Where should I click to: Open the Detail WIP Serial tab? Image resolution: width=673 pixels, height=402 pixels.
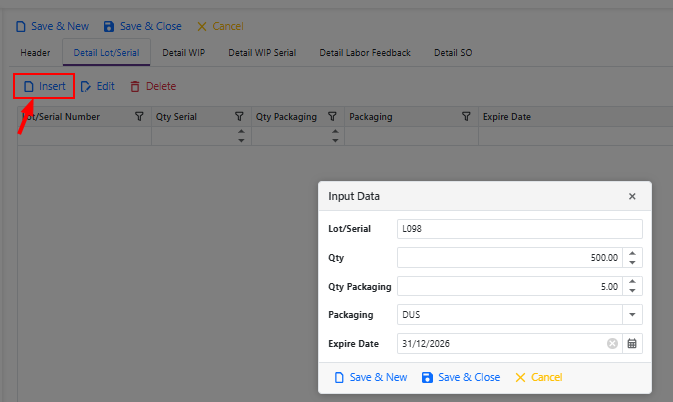coord(262,53)
